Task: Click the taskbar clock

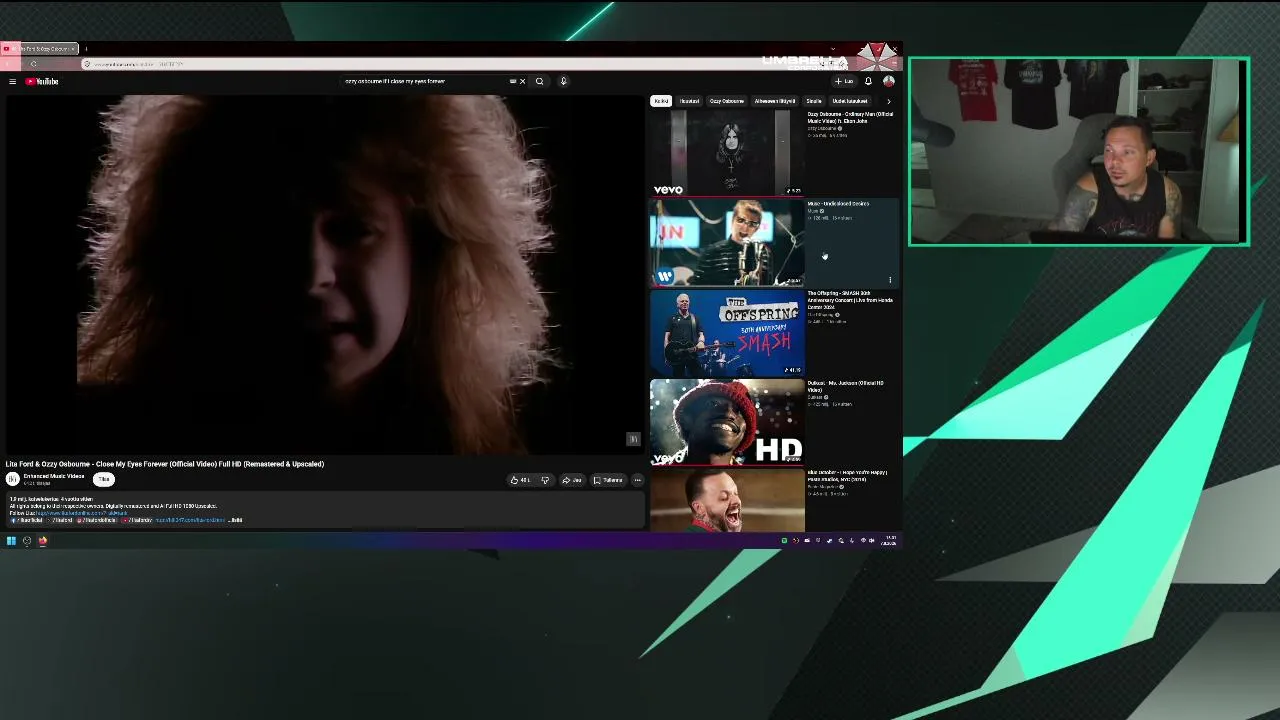Action: click(x=888, y=541)
